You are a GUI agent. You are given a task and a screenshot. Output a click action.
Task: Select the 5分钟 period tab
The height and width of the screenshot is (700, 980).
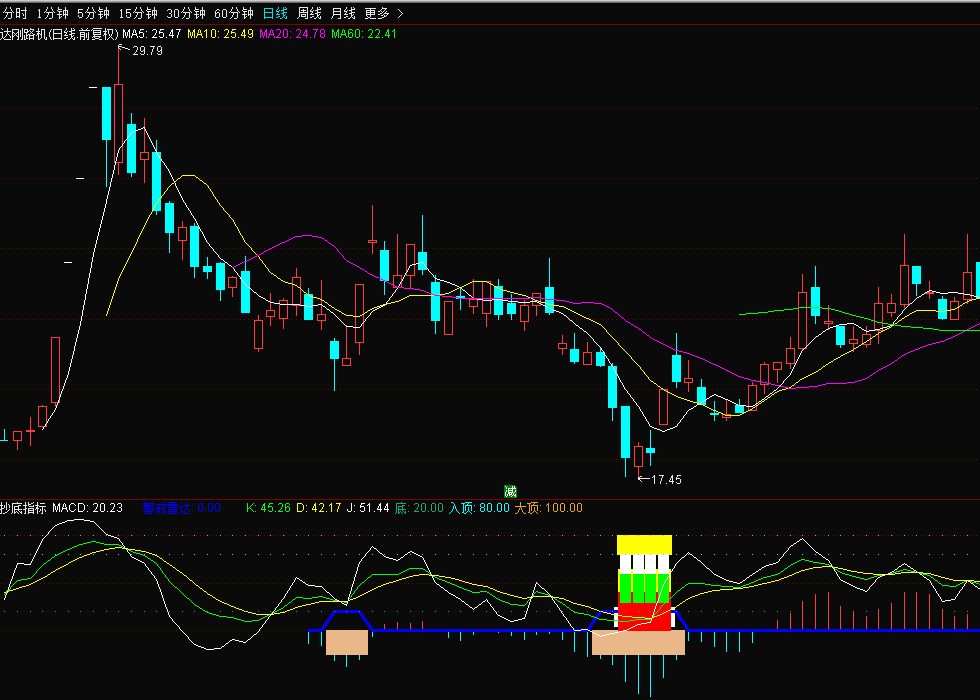click(93, 13)
